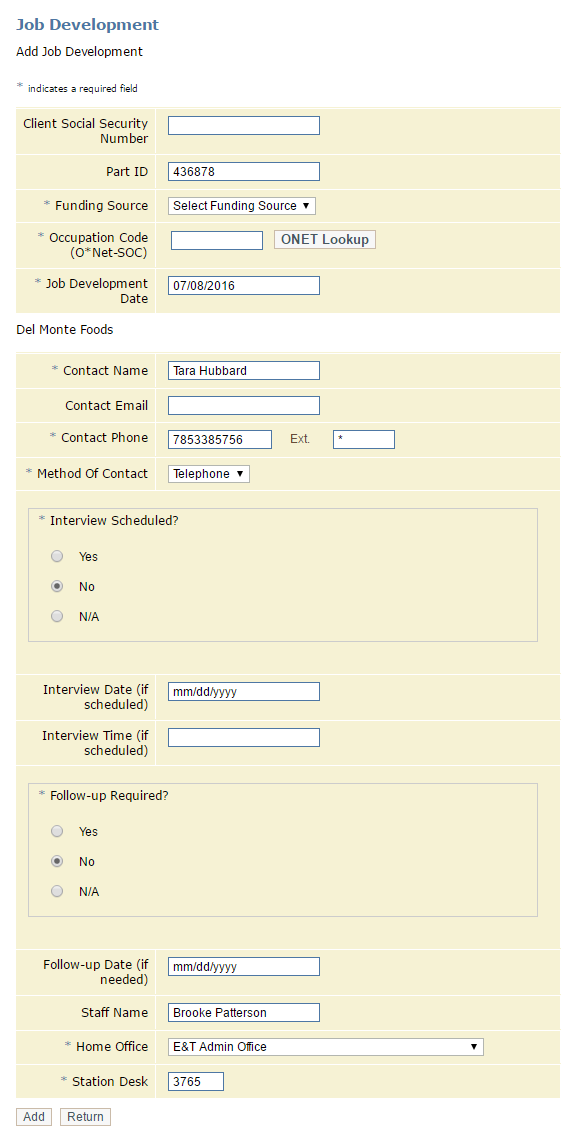Submit the form with Add button

tap(34, 1117)
